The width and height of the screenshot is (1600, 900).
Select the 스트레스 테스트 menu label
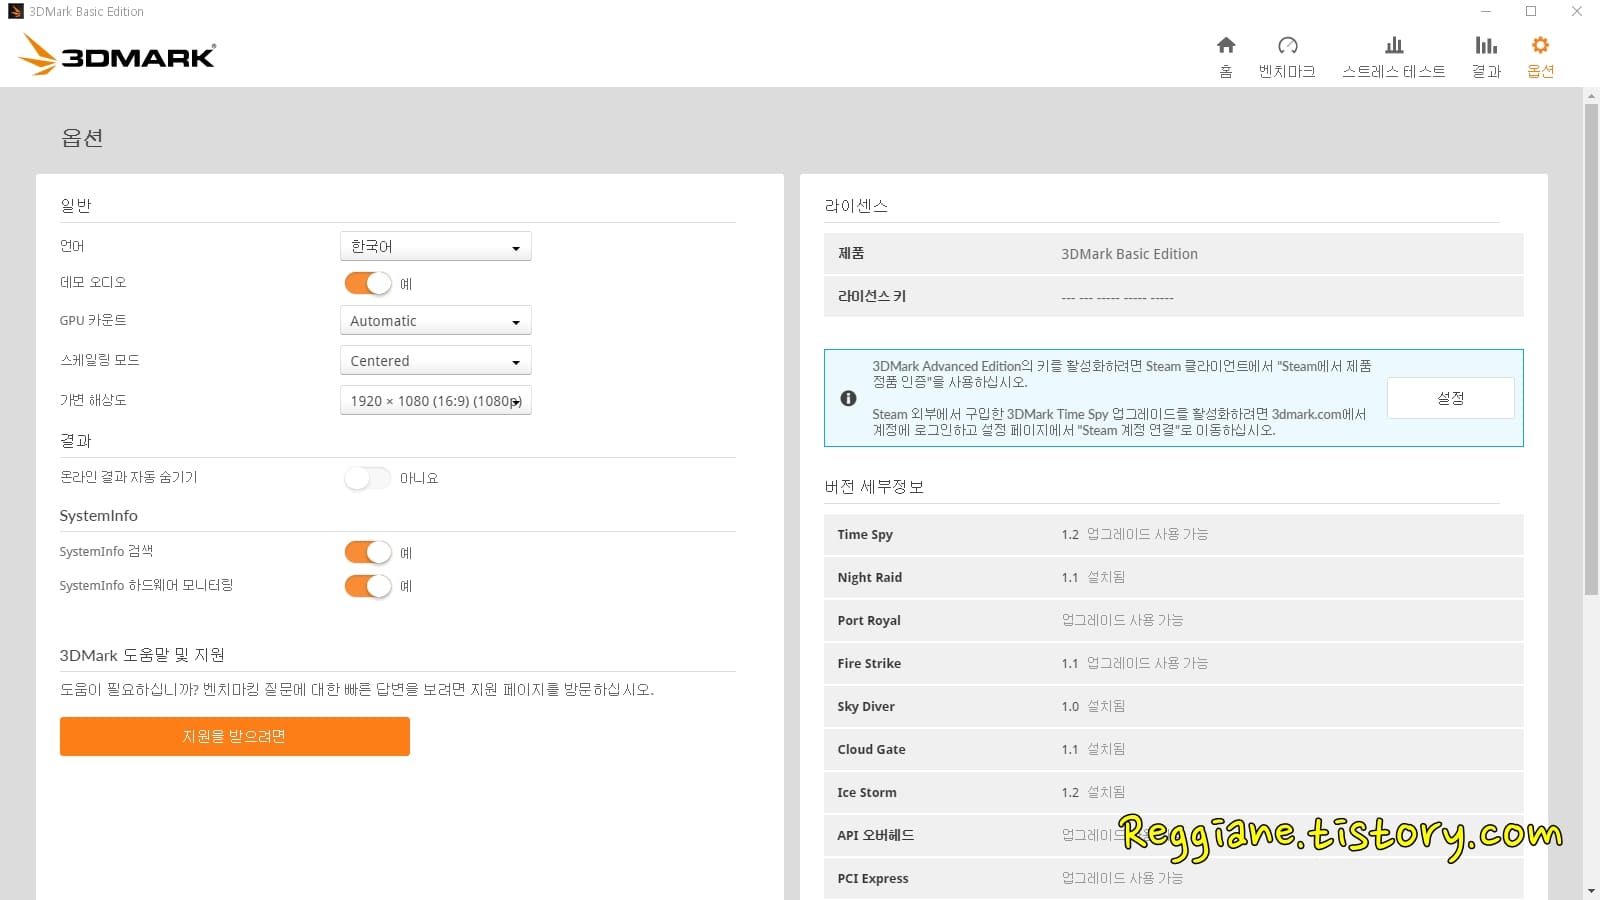(x=1394, y=71)
